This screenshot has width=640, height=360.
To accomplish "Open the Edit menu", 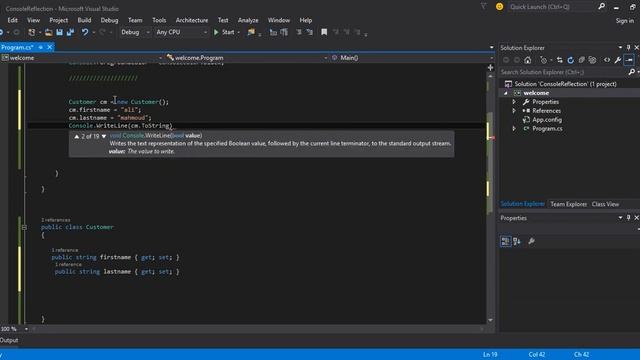I will (x=13, y=20).
